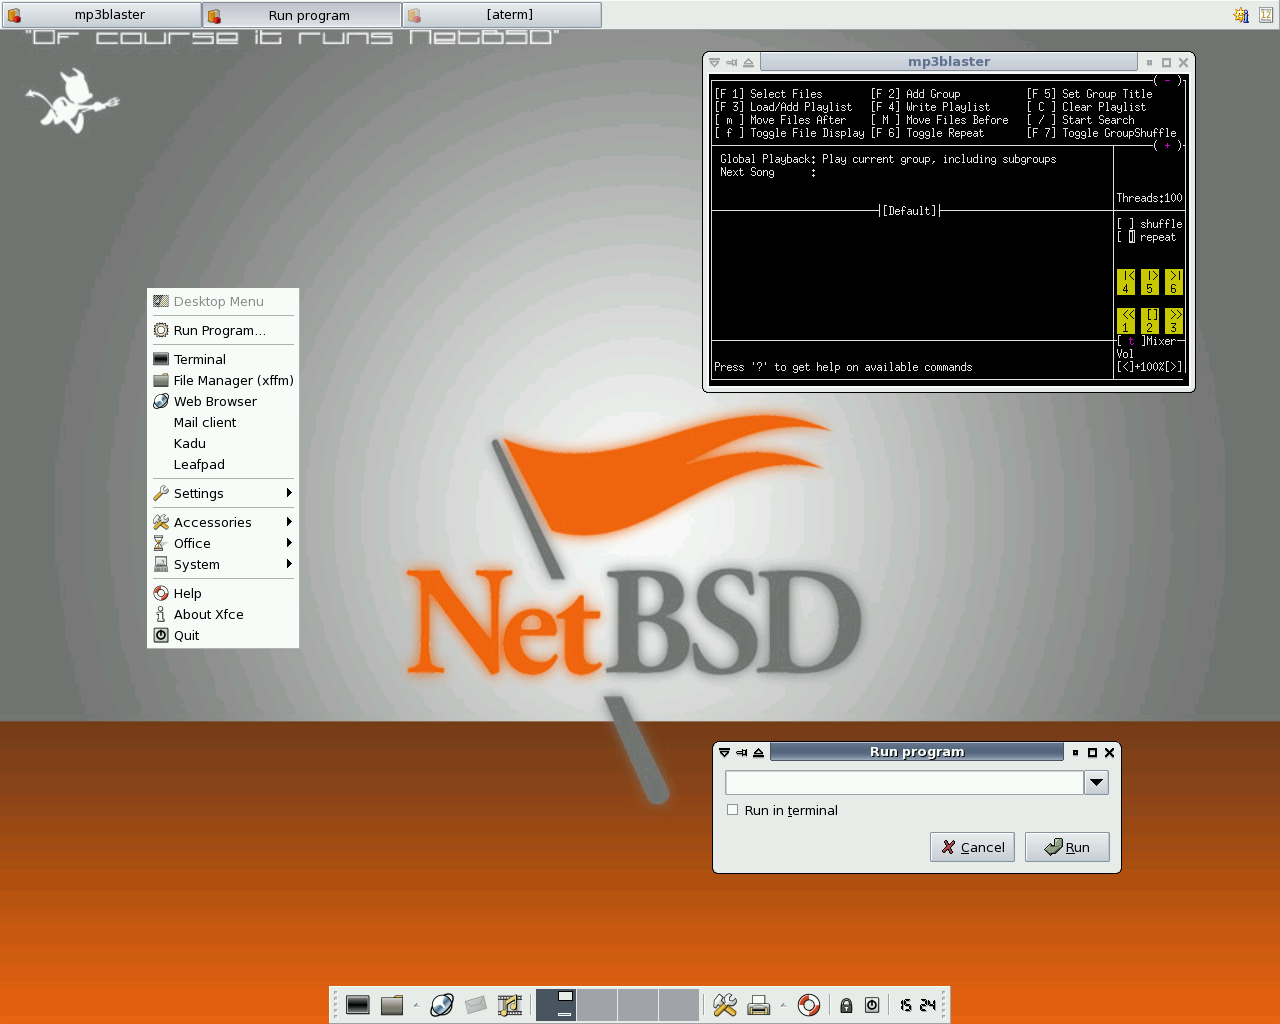Enable the Run in terminal checkbox
1280x1024 pixels.
[732, 810]
